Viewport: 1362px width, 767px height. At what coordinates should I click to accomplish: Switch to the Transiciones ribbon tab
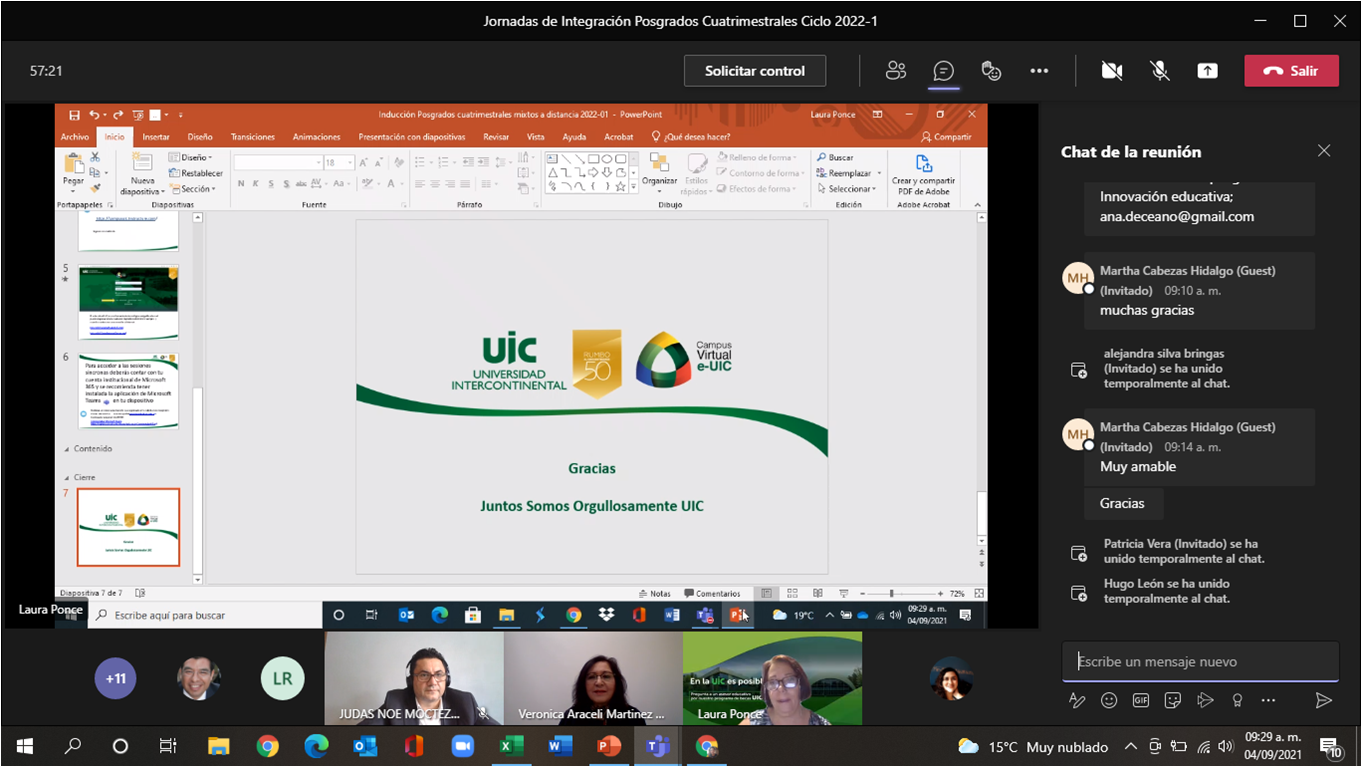point(252,137)
